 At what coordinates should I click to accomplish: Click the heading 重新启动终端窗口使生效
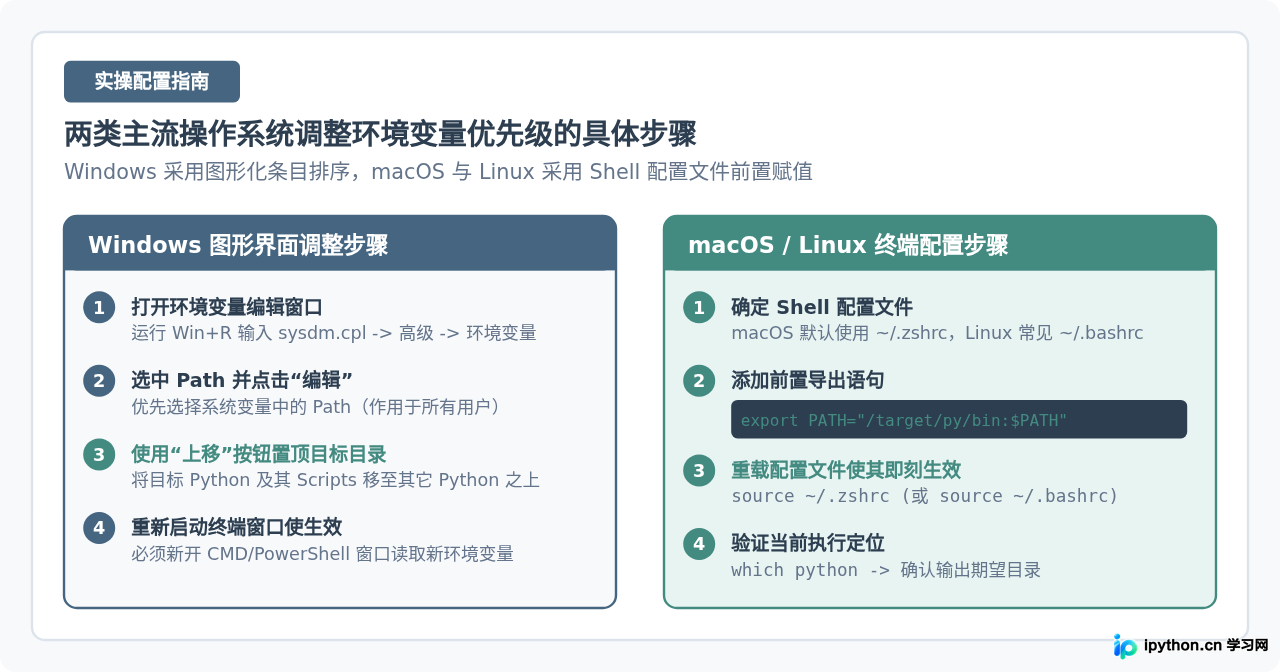tap(237, 527)
